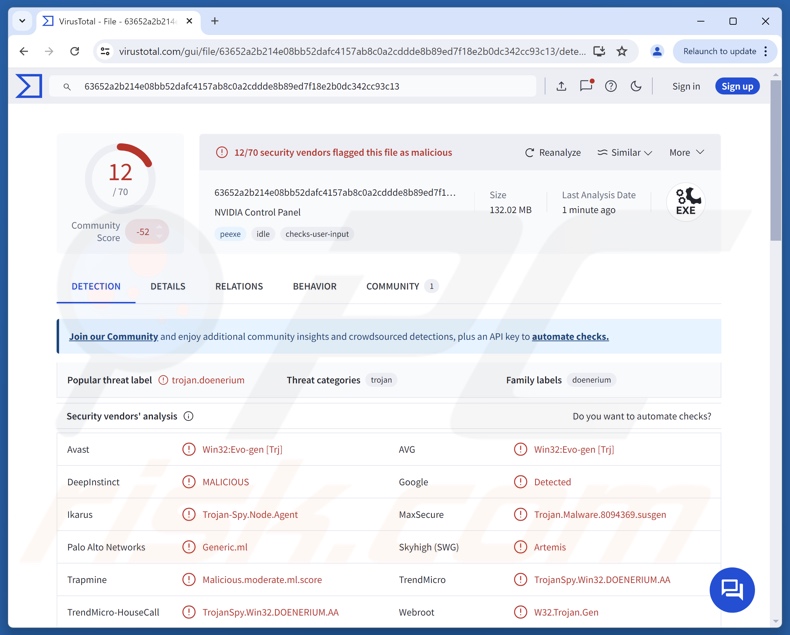Click the Sign up button
This screenshot has height=635, width=790.
pos(737,86)
